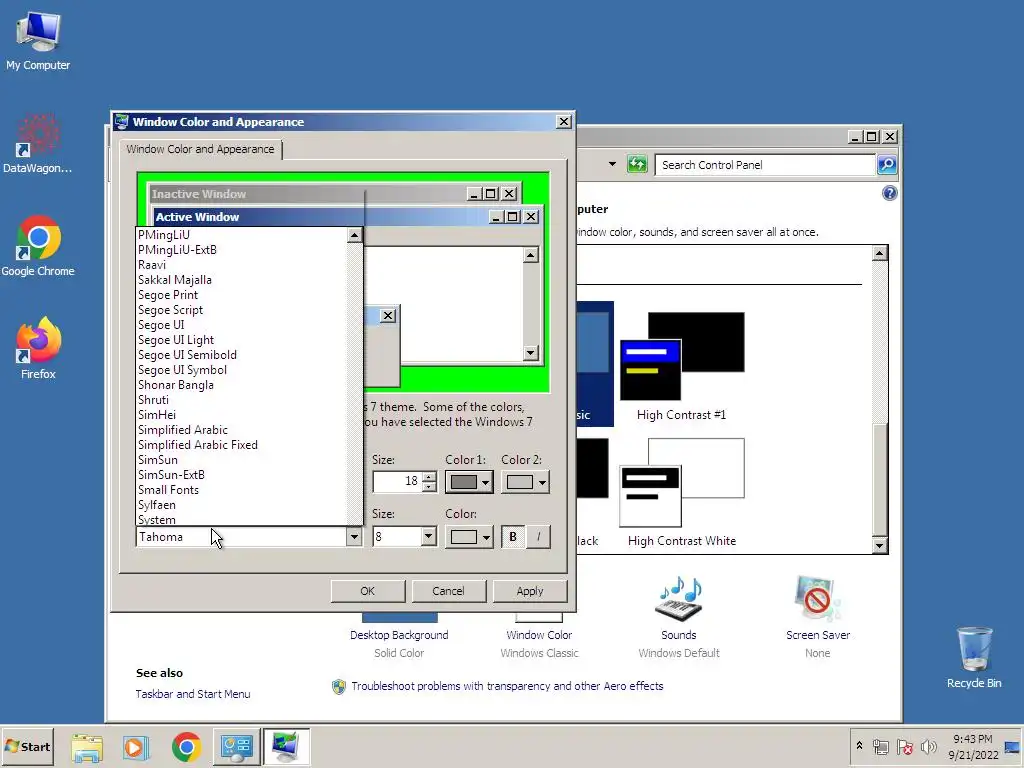
Task: Click Inactive Window title in preview
Action: tap(199, 194)
